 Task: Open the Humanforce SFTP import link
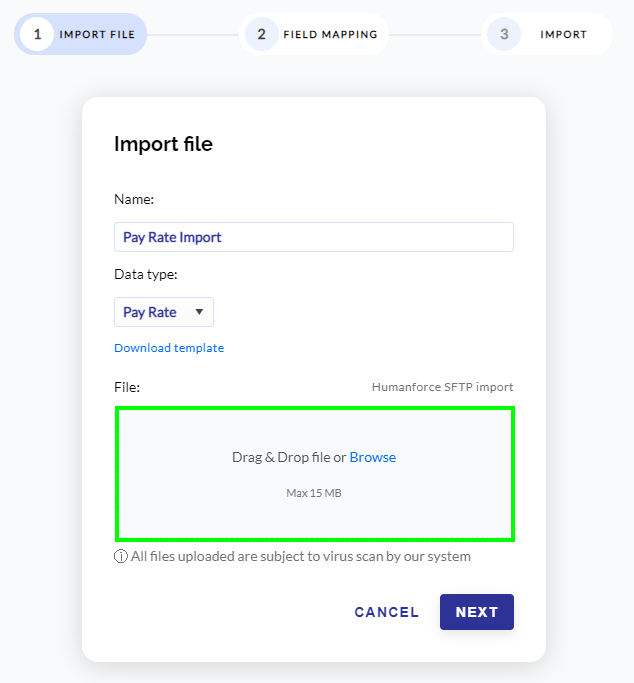click(x=442, y=387)
